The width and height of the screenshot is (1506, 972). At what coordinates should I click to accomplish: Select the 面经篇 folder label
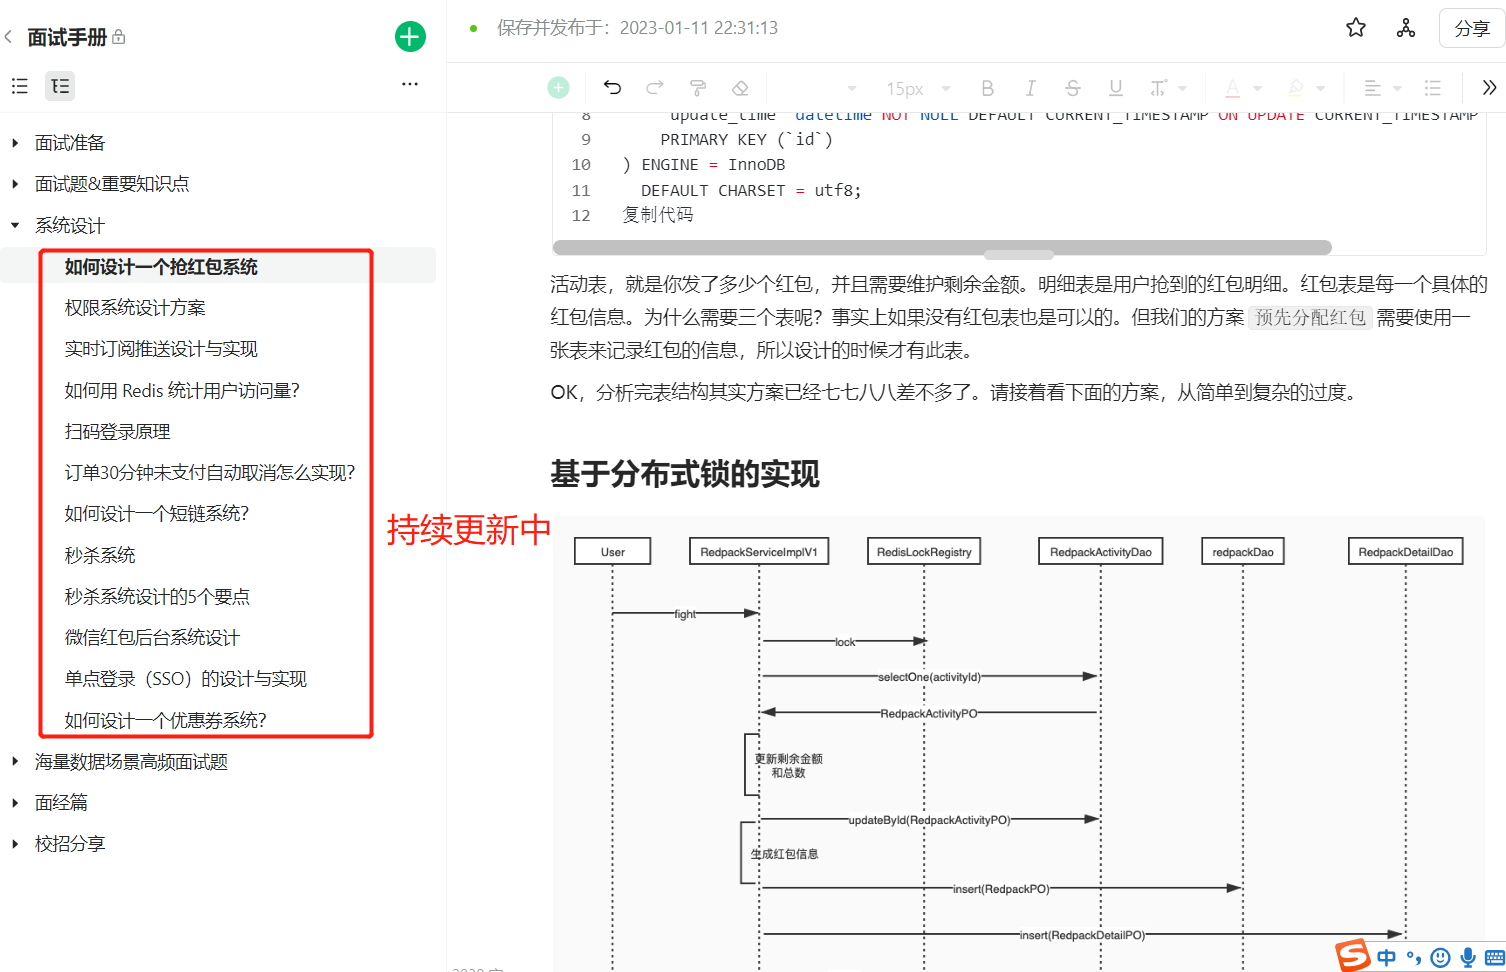pos(61,803)
